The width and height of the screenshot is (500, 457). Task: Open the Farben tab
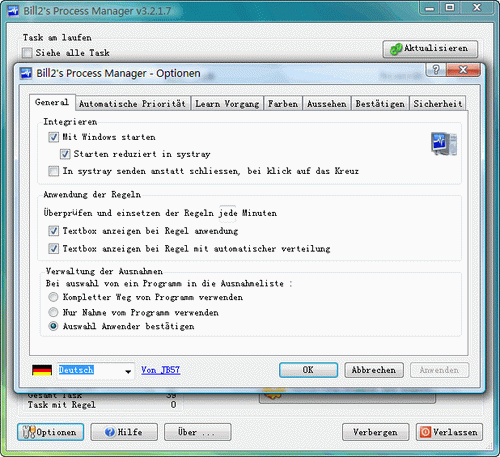[283, 104]
